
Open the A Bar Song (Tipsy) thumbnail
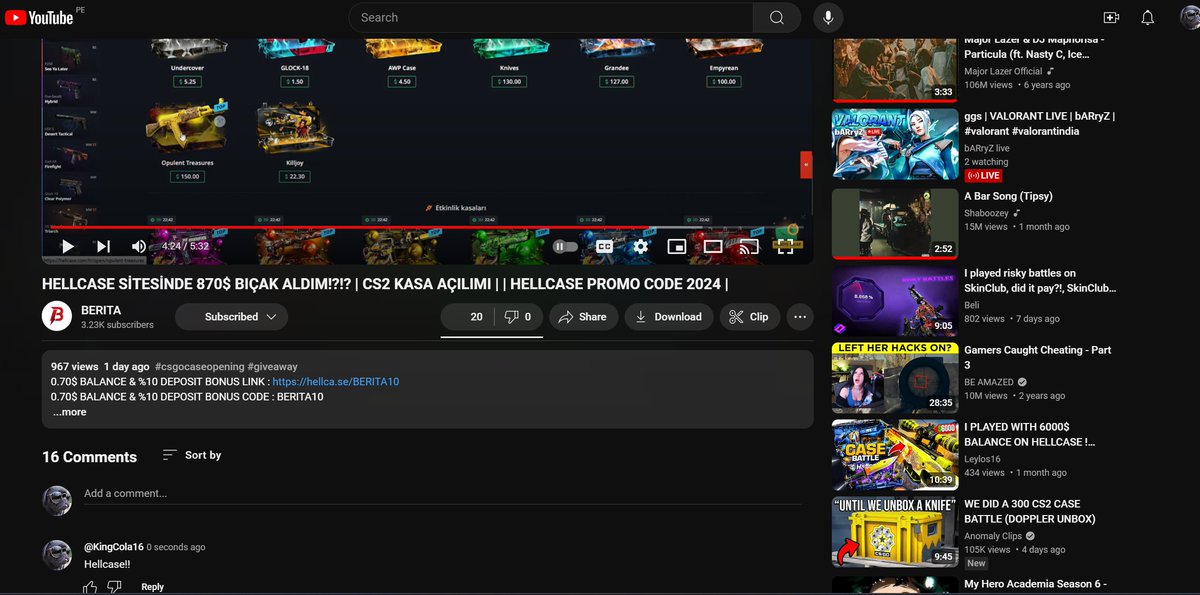[x=895, y=223]
